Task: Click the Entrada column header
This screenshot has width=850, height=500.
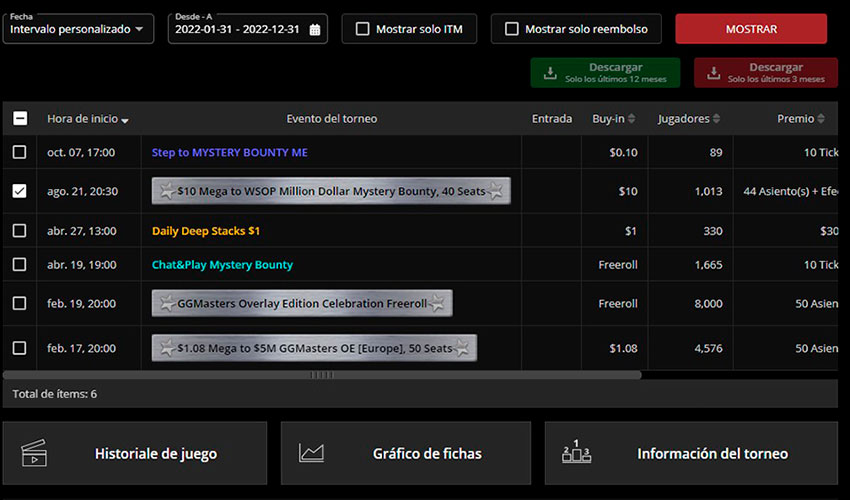Action: click(552, 118)
